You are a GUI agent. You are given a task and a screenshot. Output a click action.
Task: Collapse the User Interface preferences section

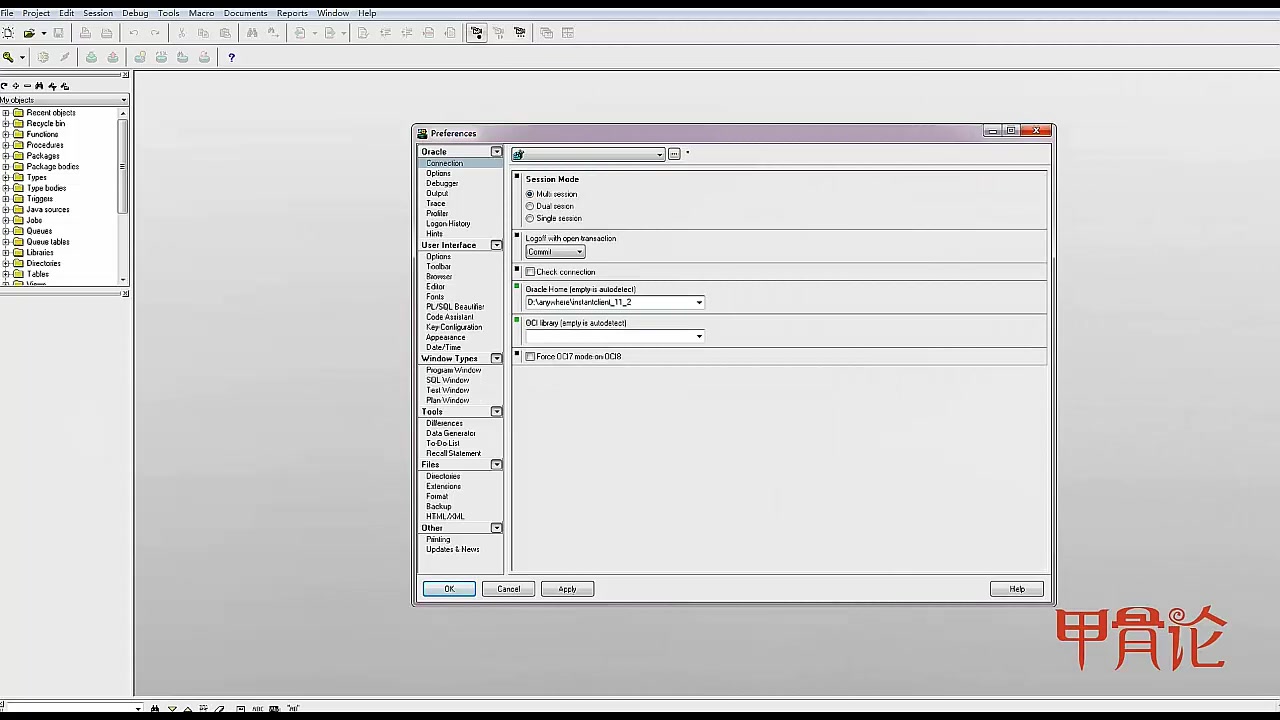[496, 245]
